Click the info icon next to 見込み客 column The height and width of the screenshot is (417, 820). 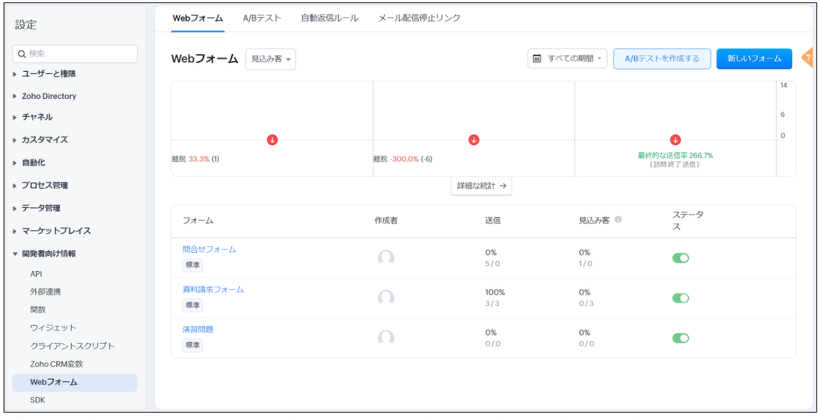pyautogui.click(x=618, y=220)
